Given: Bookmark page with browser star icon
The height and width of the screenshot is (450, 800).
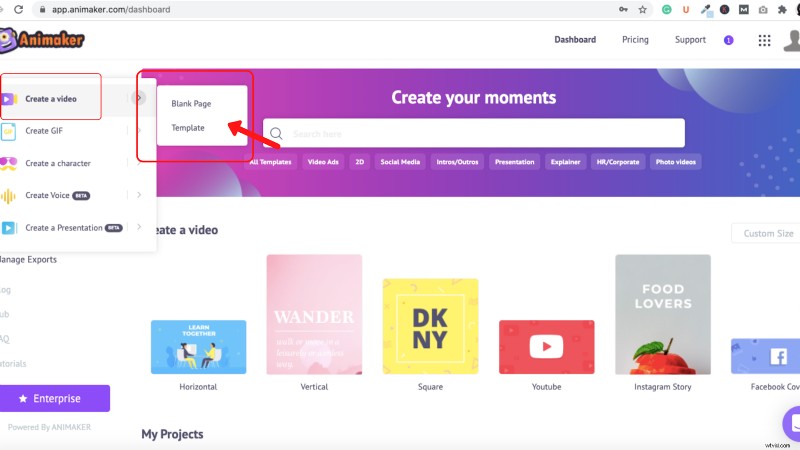Looking at the screenshot, I should [642, 9].
